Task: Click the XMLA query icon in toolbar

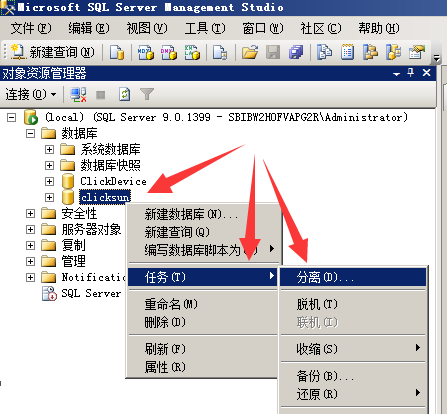Action: 192,52
